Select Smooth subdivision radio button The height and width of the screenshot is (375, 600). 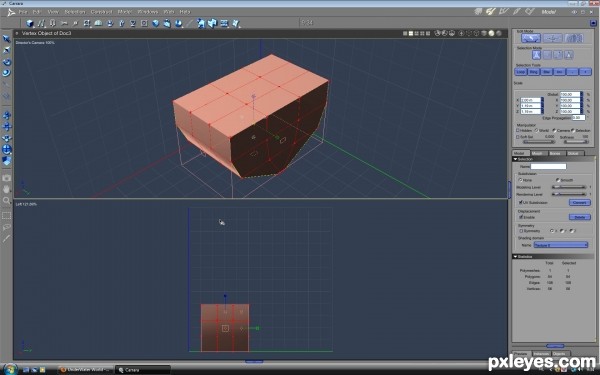[558, 180]
